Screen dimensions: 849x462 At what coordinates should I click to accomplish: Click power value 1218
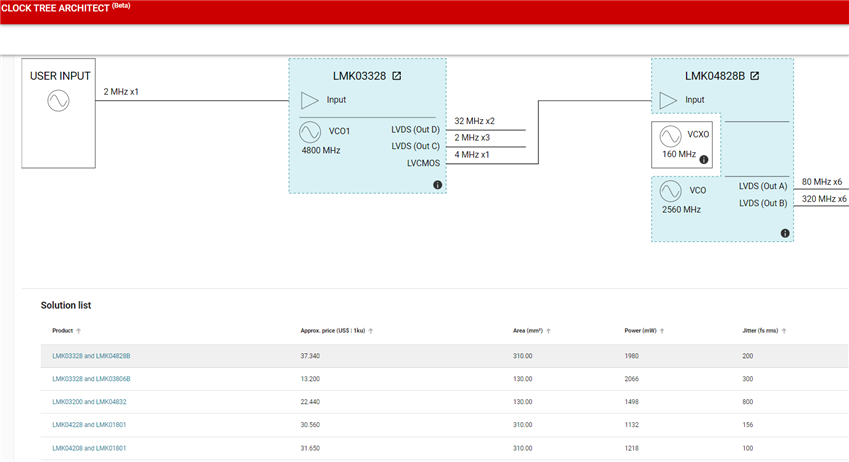[x=631, y=448]
